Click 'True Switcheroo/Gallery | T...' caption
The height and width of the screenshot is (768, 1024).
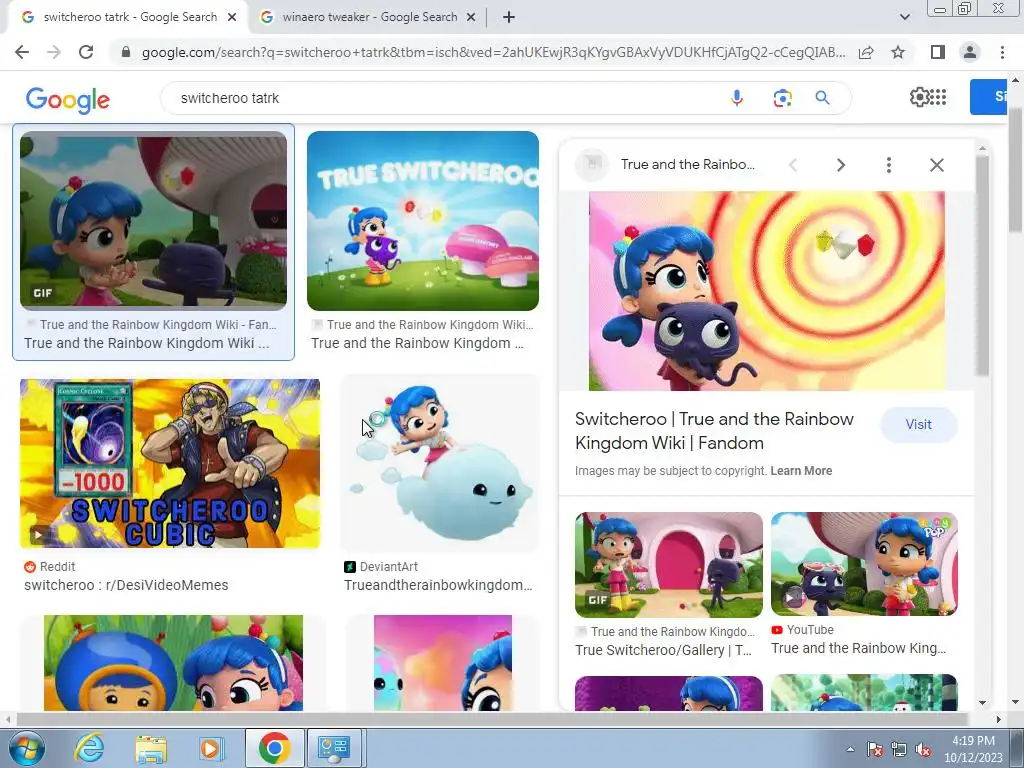664,650
